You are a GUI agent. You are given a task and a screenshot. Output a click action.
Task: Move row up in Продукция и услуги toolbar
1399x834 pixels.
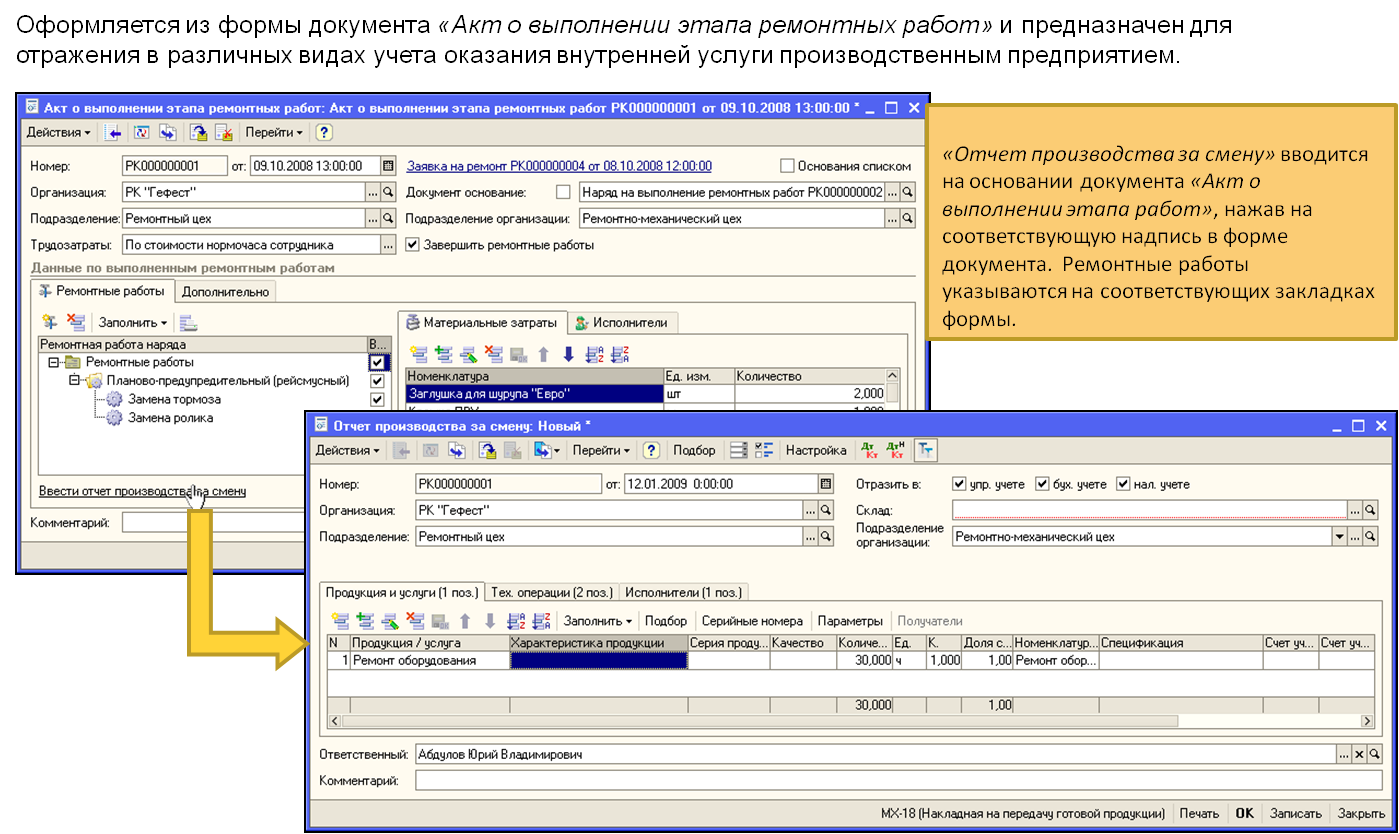(x=465, y=621)
